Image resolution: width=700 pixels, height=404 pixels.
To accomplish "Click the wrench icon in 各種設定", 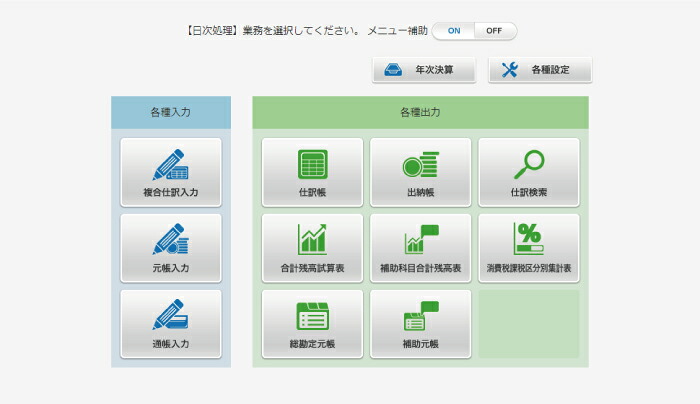I will pyautogui.click(x=509, y=70).
